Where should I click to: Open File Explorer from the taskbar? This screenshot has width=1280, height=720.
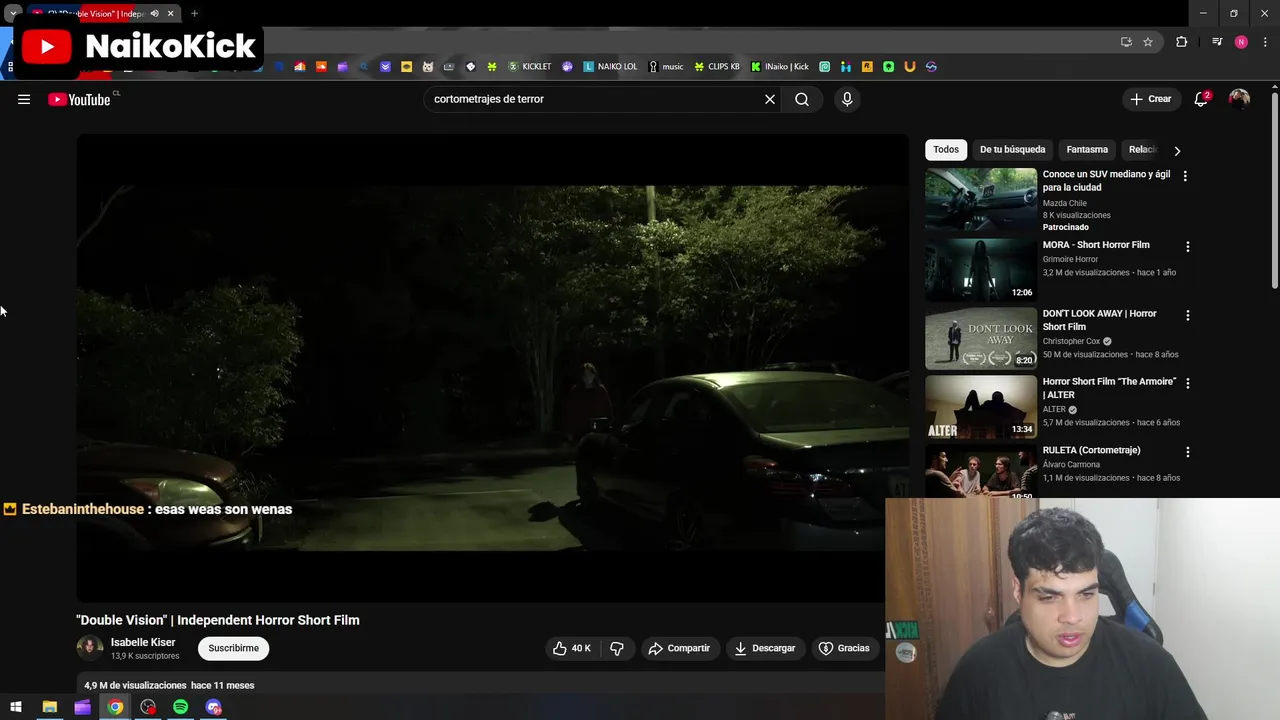(49, 707)
